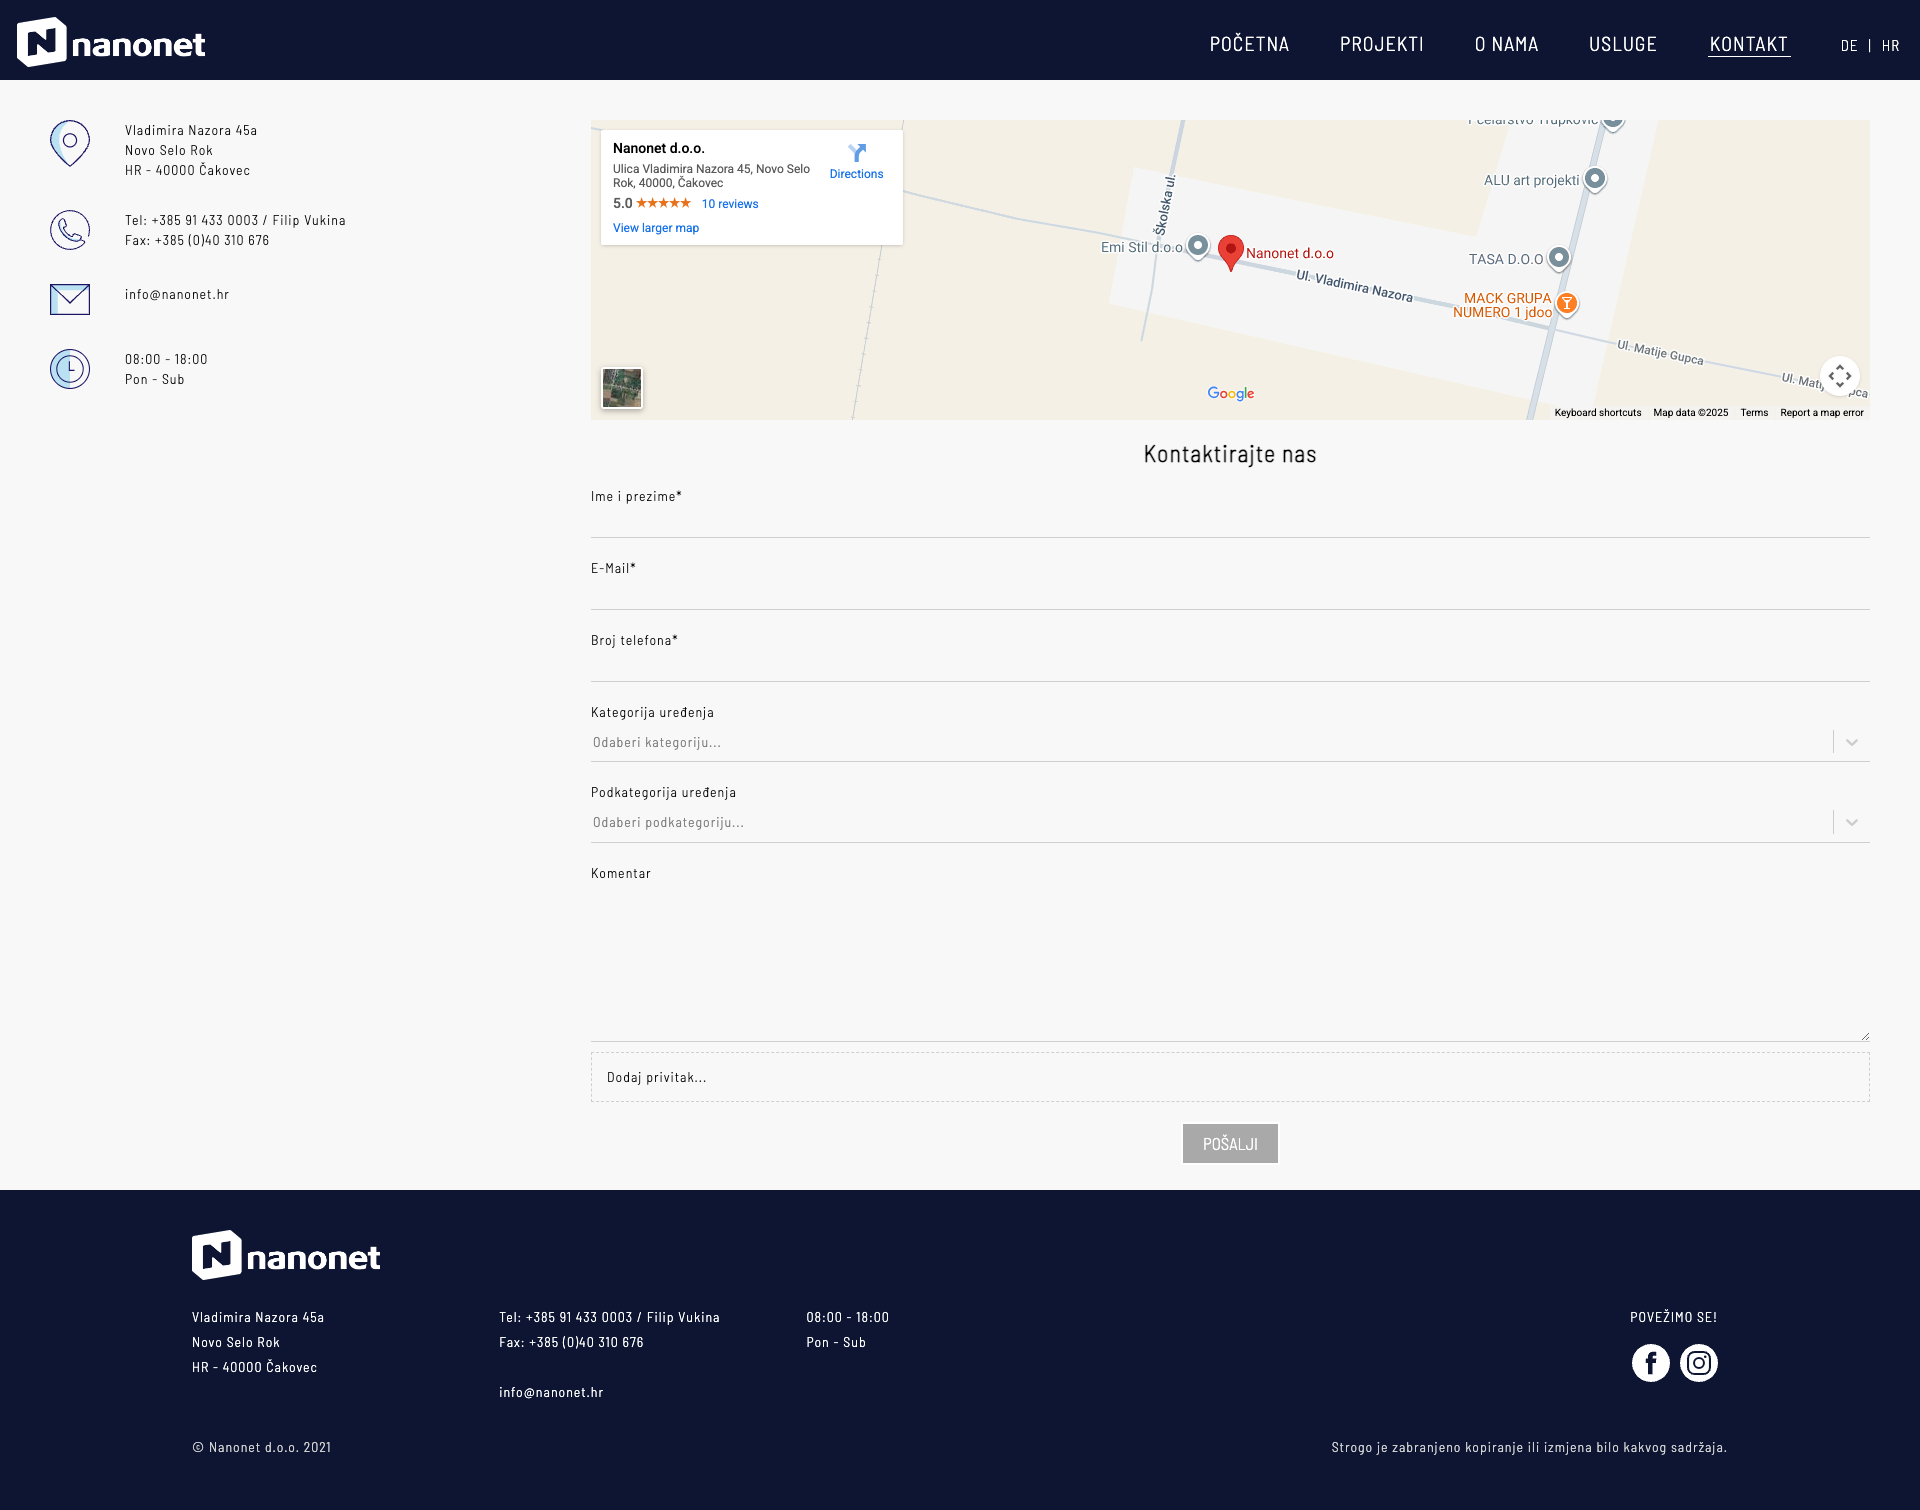Switch to satellite view thumbnail on map
This screenshot has height=1510, width=1920.
click(x=622, y=388)
